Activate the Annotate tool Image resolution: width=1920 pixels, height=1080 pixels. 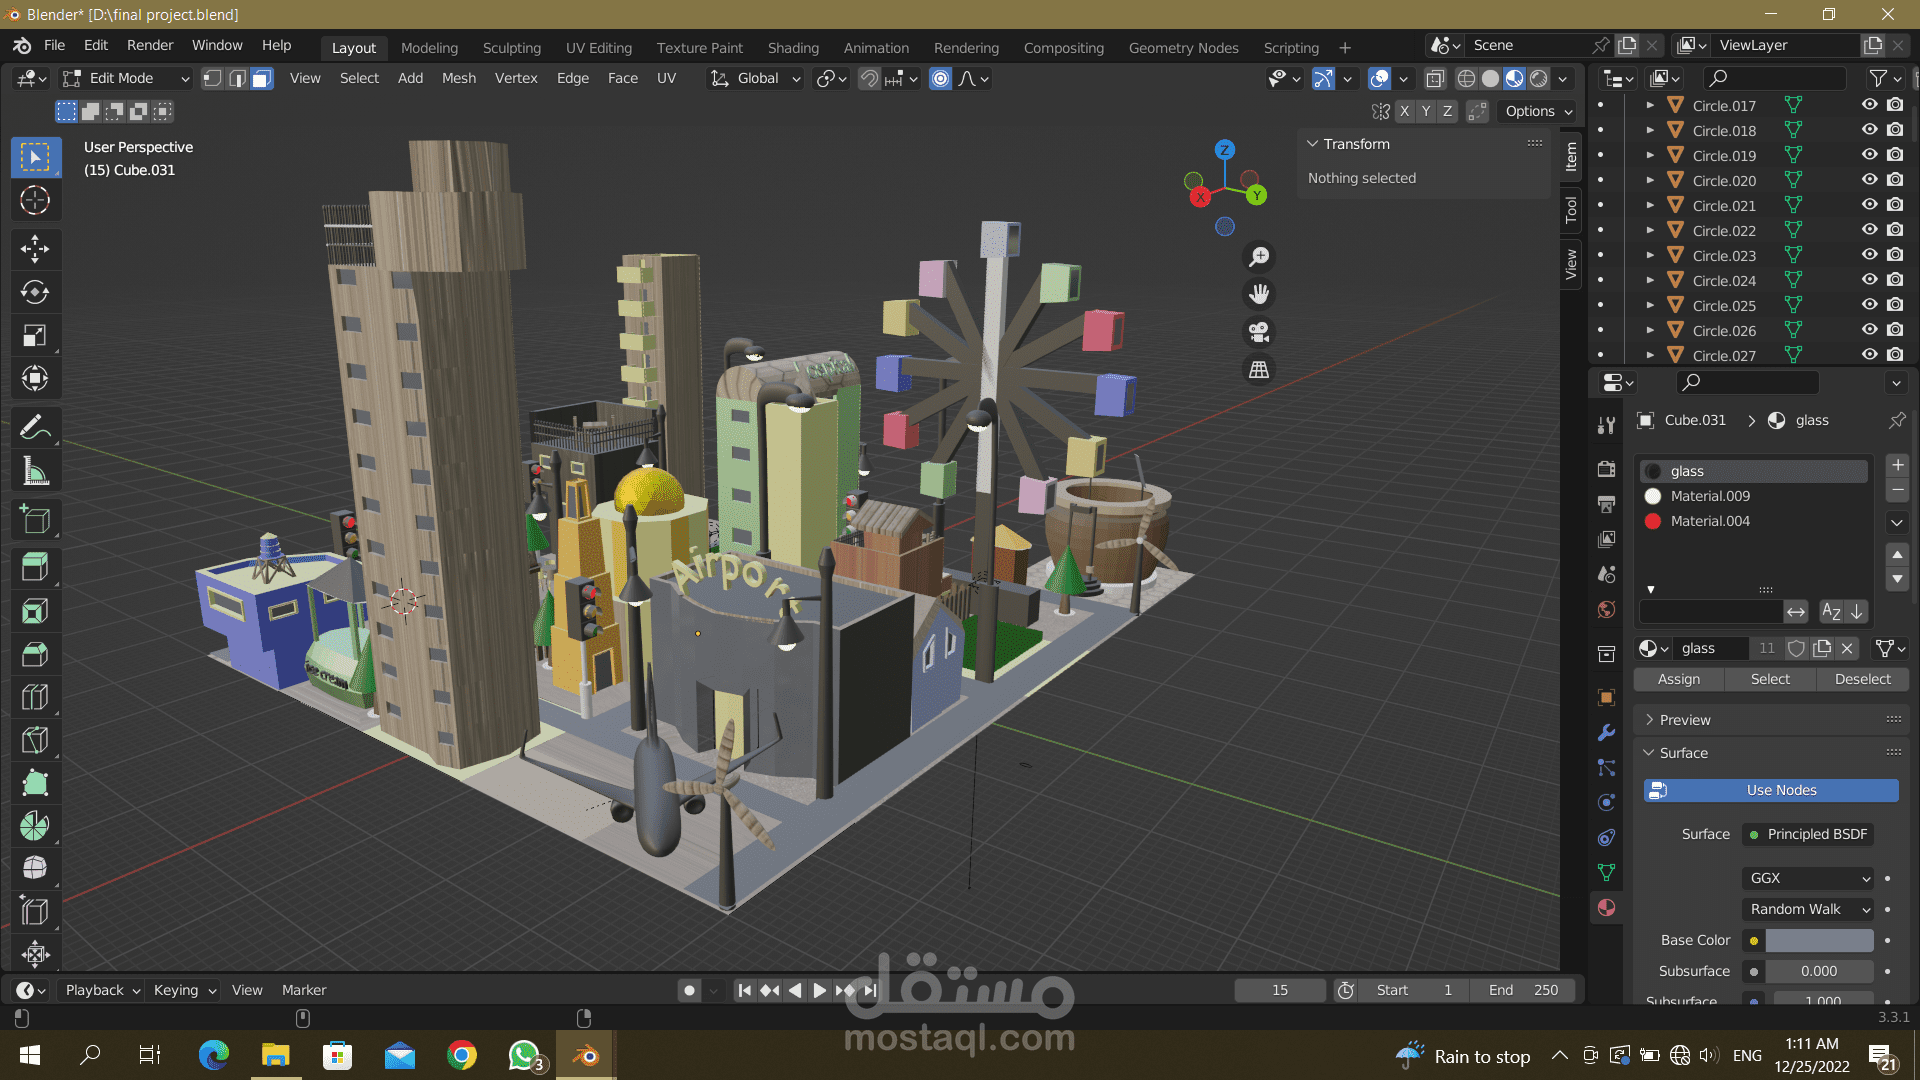35,427
